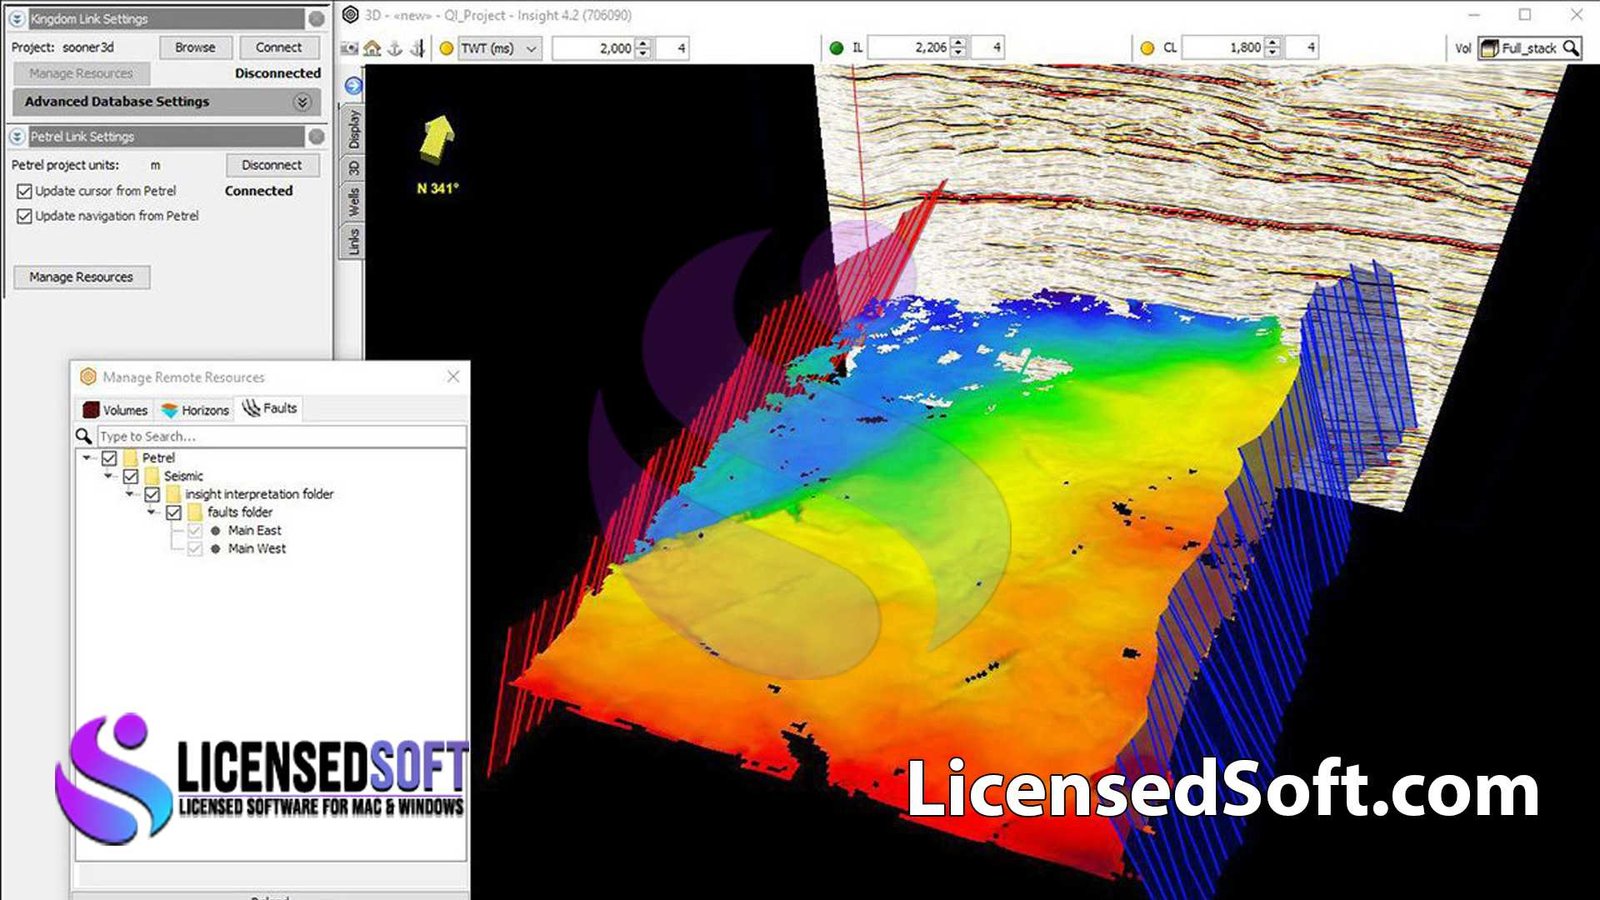Click the Seismic folder icon
The image size is (1600, 900).
pos(152,476)
